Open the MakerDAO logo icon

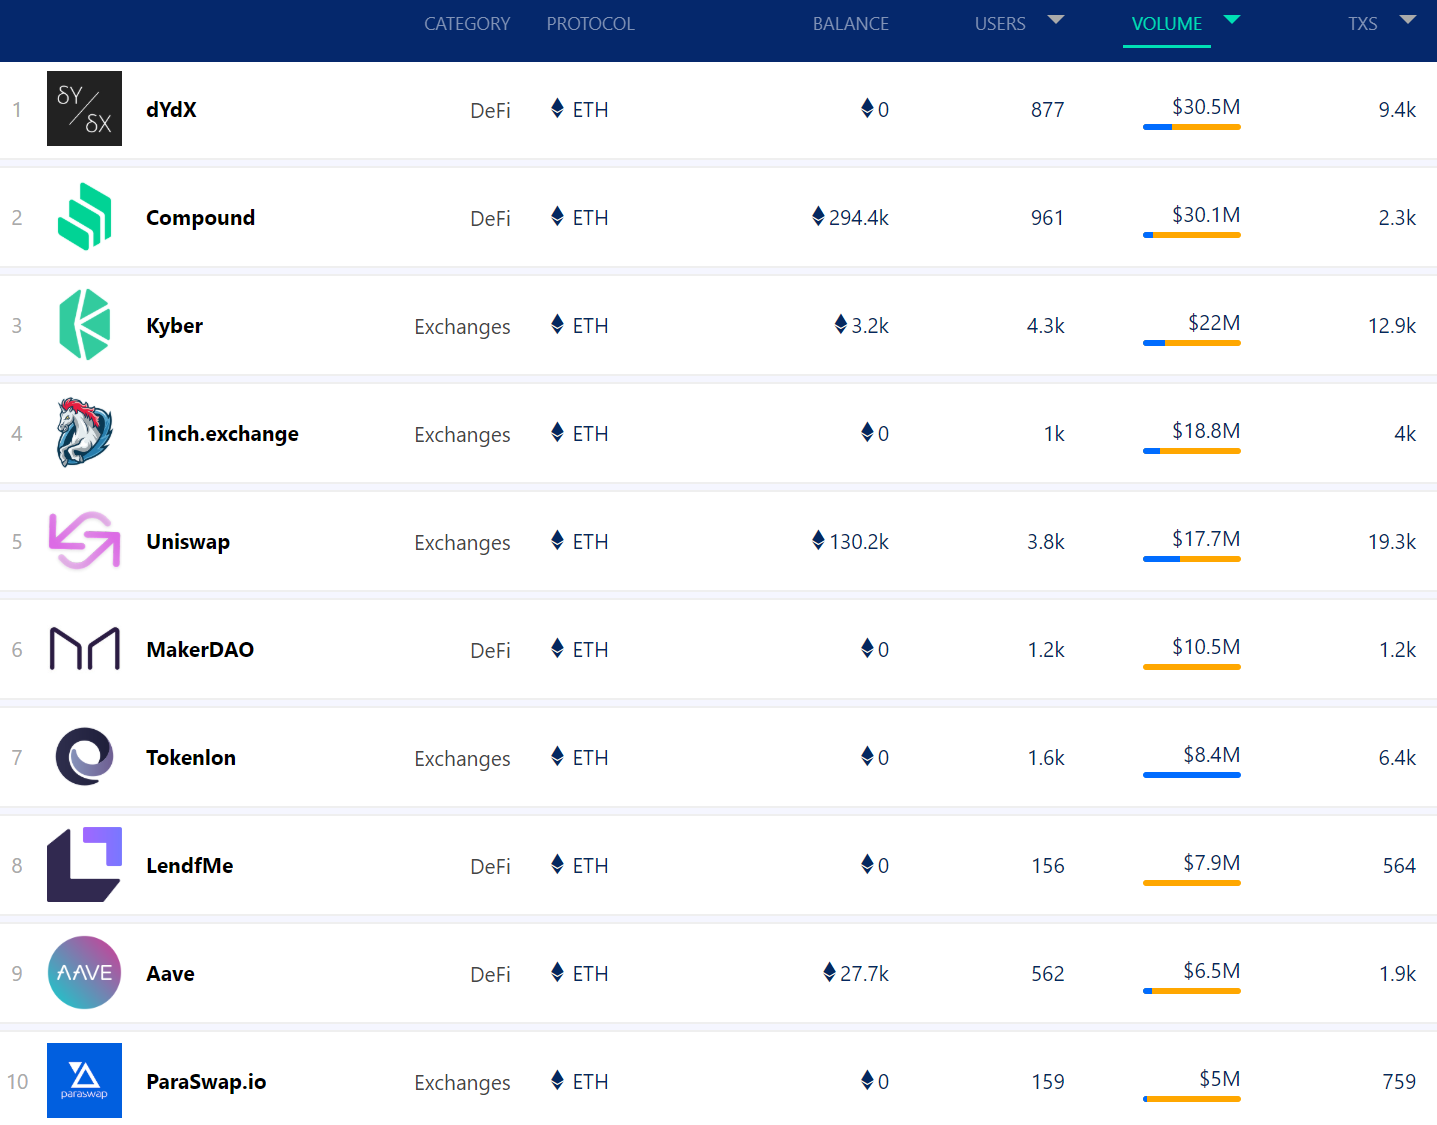click(84, 648)
